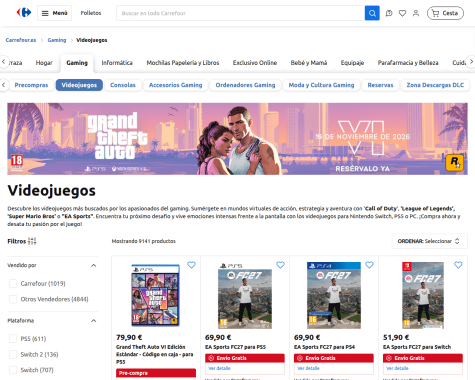The height and width of the screenshot is (380, 475).
Task: Select the Exclusivo Online tab
Action: tap(255, 63)
